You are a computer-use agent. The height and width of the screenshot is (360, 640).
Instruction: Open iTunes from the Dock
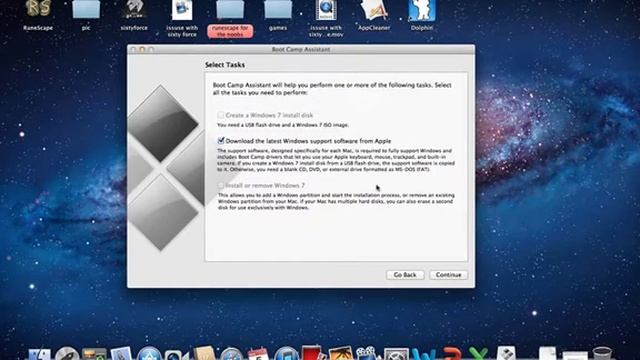pos(286,354)
